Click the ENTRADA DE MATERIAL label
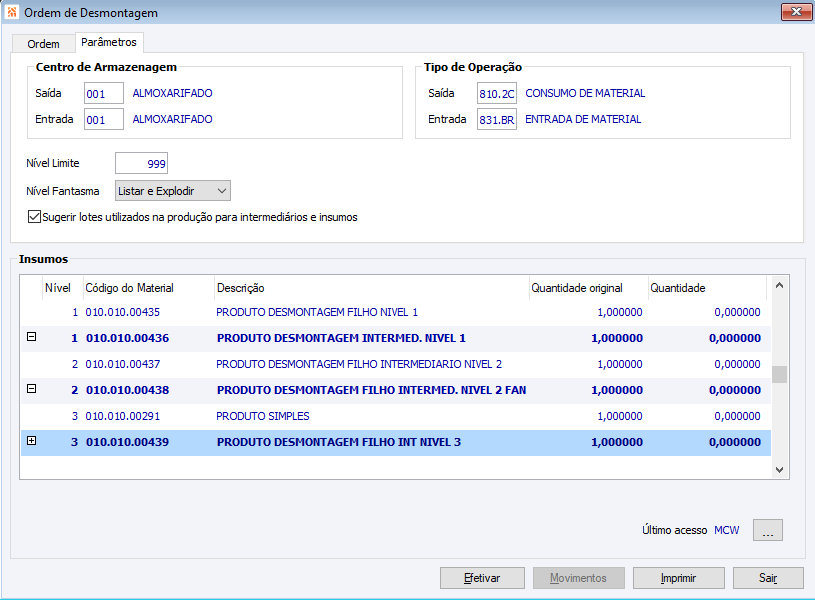 click(x=583, y=119)
